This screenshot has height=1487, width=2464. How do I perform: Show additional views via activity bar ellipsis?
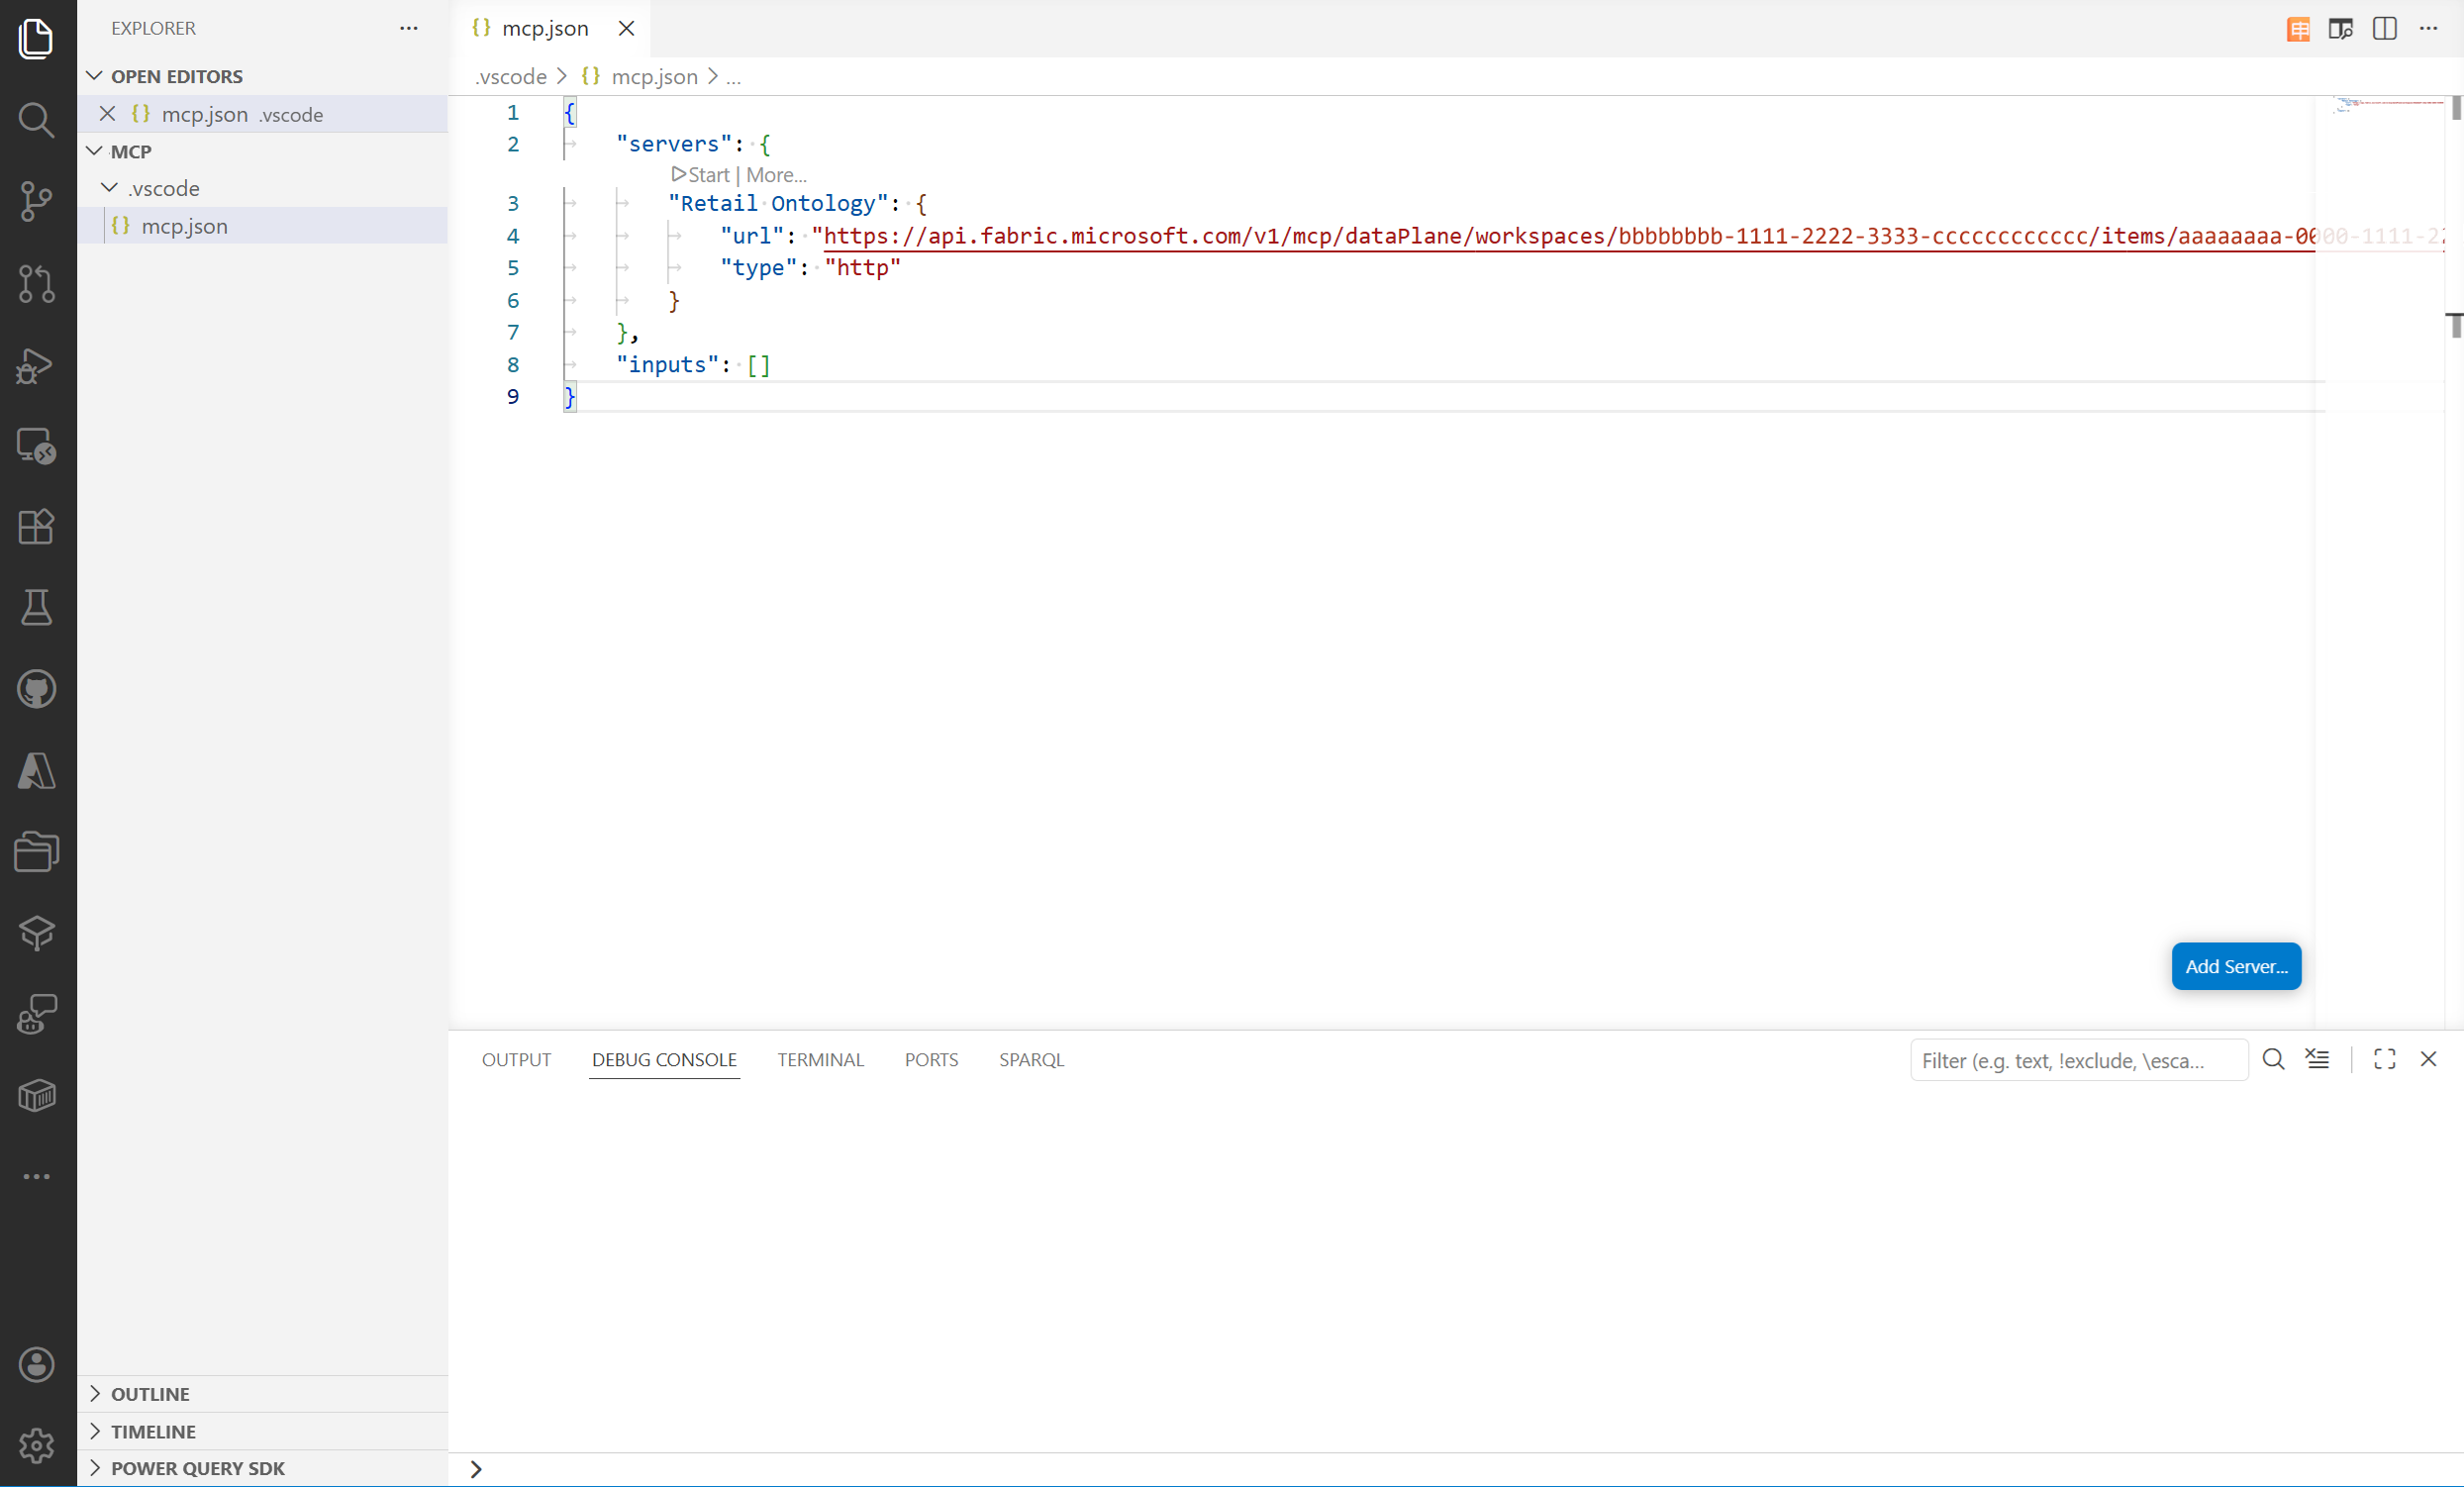(x=37, y=1176)
